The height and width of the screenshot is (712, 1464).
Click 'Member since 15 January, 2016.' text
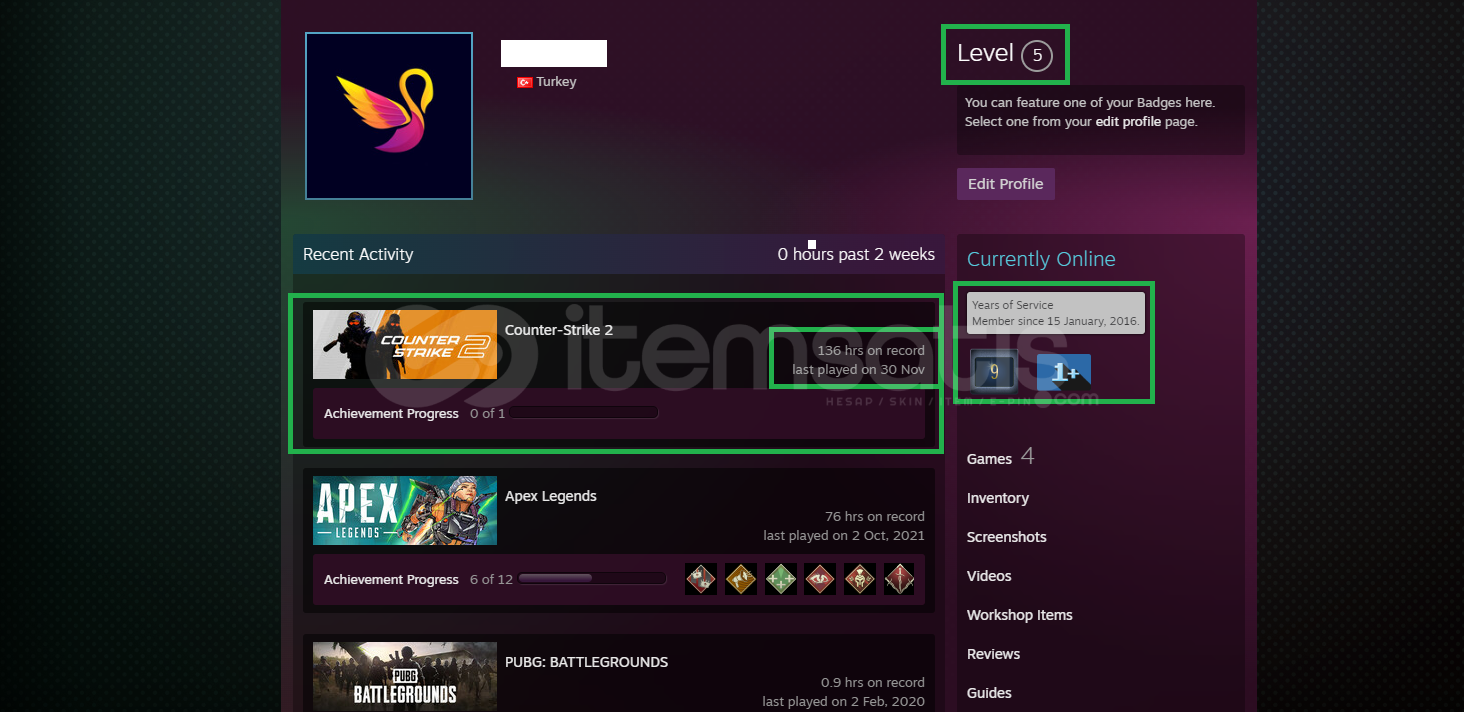pos(1056,321)
